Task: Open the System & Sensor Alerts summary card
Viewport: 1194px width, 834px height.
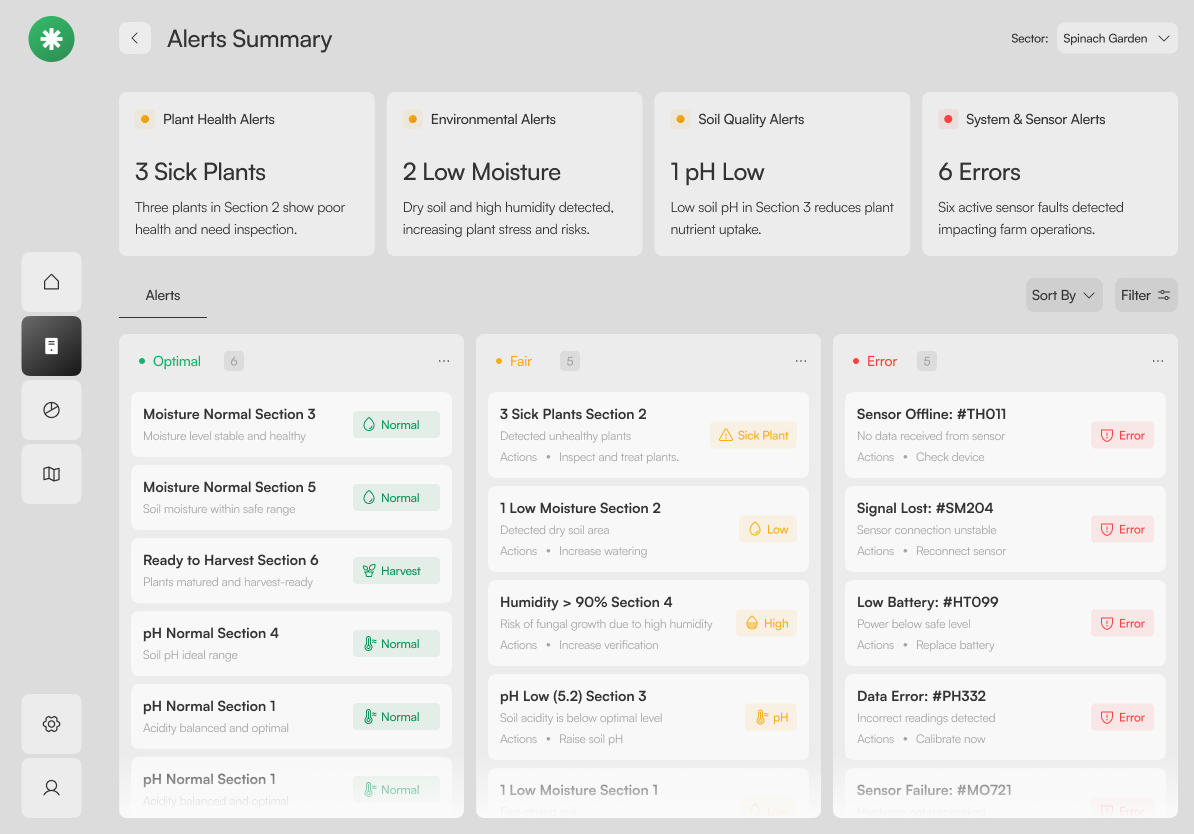Action: (1050, 174)
